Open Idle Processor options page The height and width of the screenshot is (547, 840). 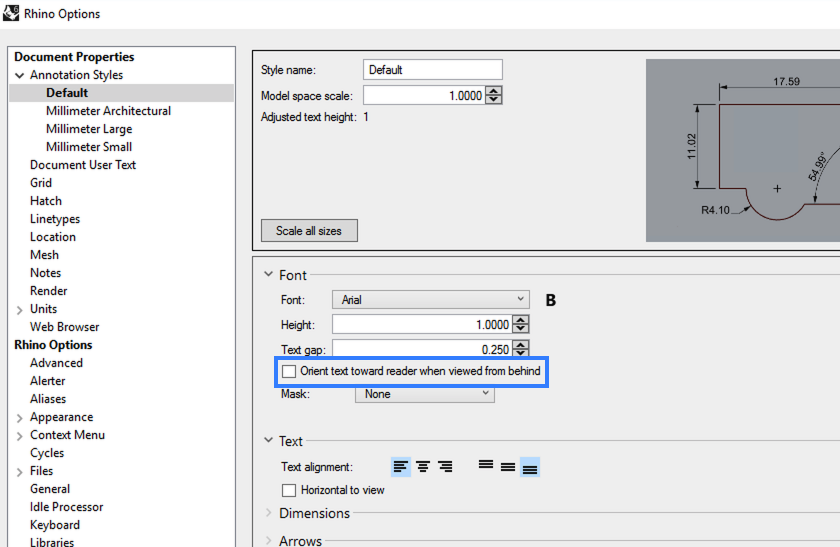click(66, 507)
